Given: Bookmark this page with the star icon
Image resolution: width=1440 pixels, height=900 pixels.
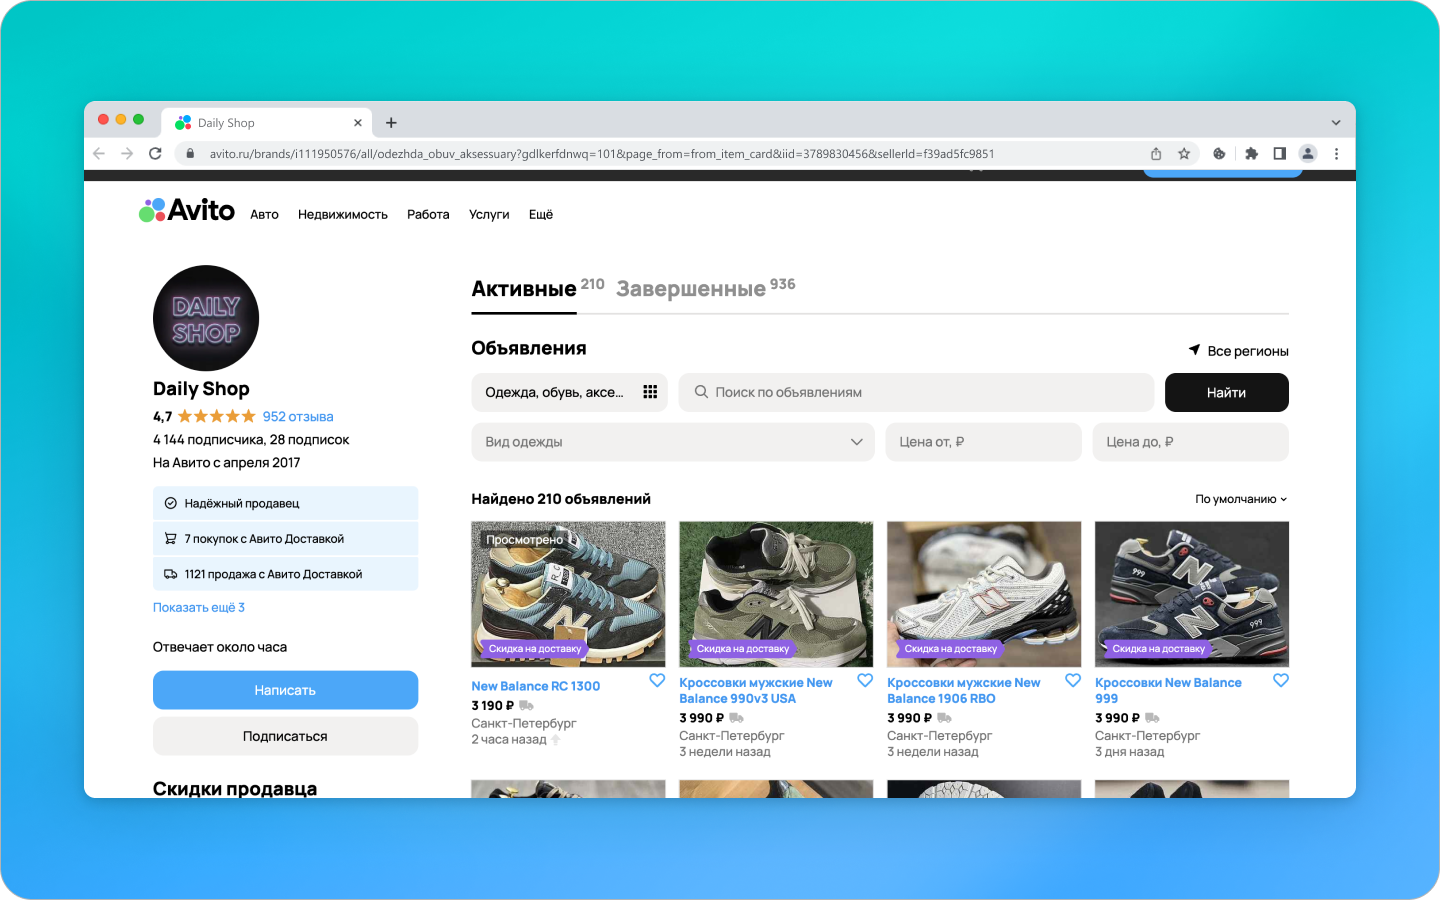Looking at the screenshot, I should (1184, 153).
